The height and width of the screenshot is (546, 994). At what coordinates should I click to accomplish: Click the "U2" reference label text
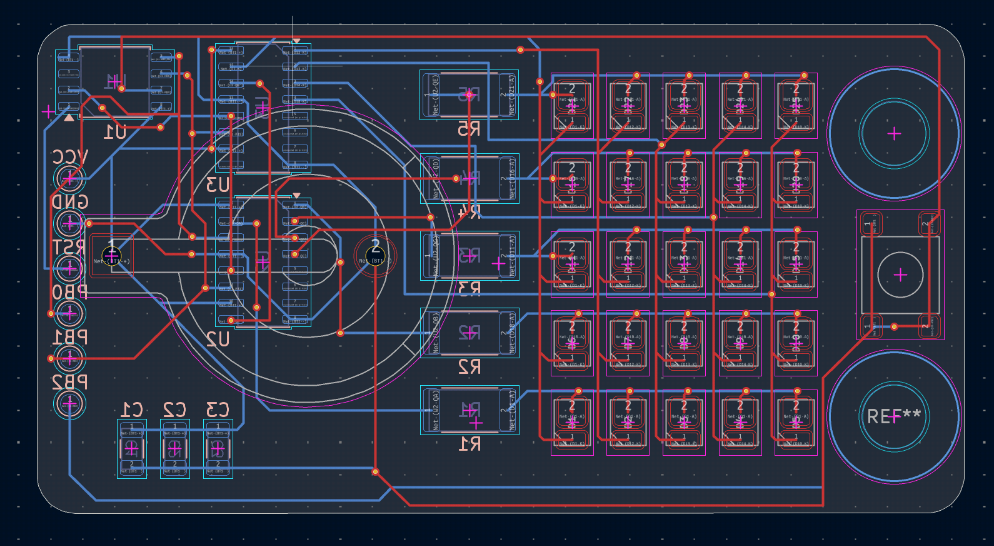point(217,340)
